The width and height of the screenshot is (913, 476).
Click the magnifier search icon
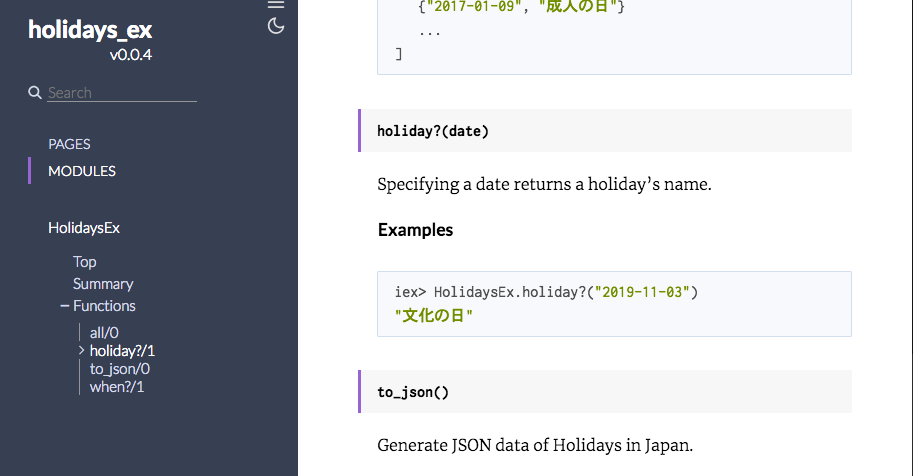35,92
